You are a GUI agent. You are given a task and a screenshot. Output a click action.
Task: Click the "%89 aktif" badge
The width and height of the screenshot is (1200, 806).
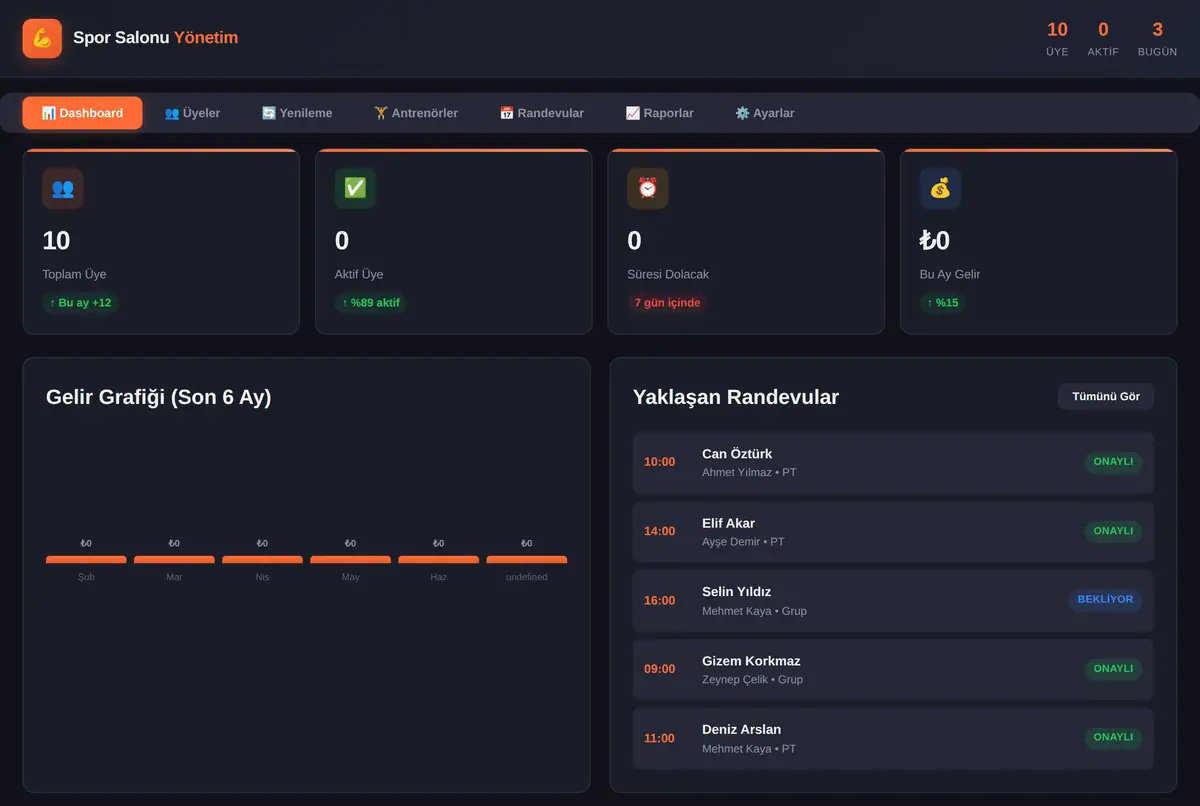pyautogui.click(x=371, y=303)
